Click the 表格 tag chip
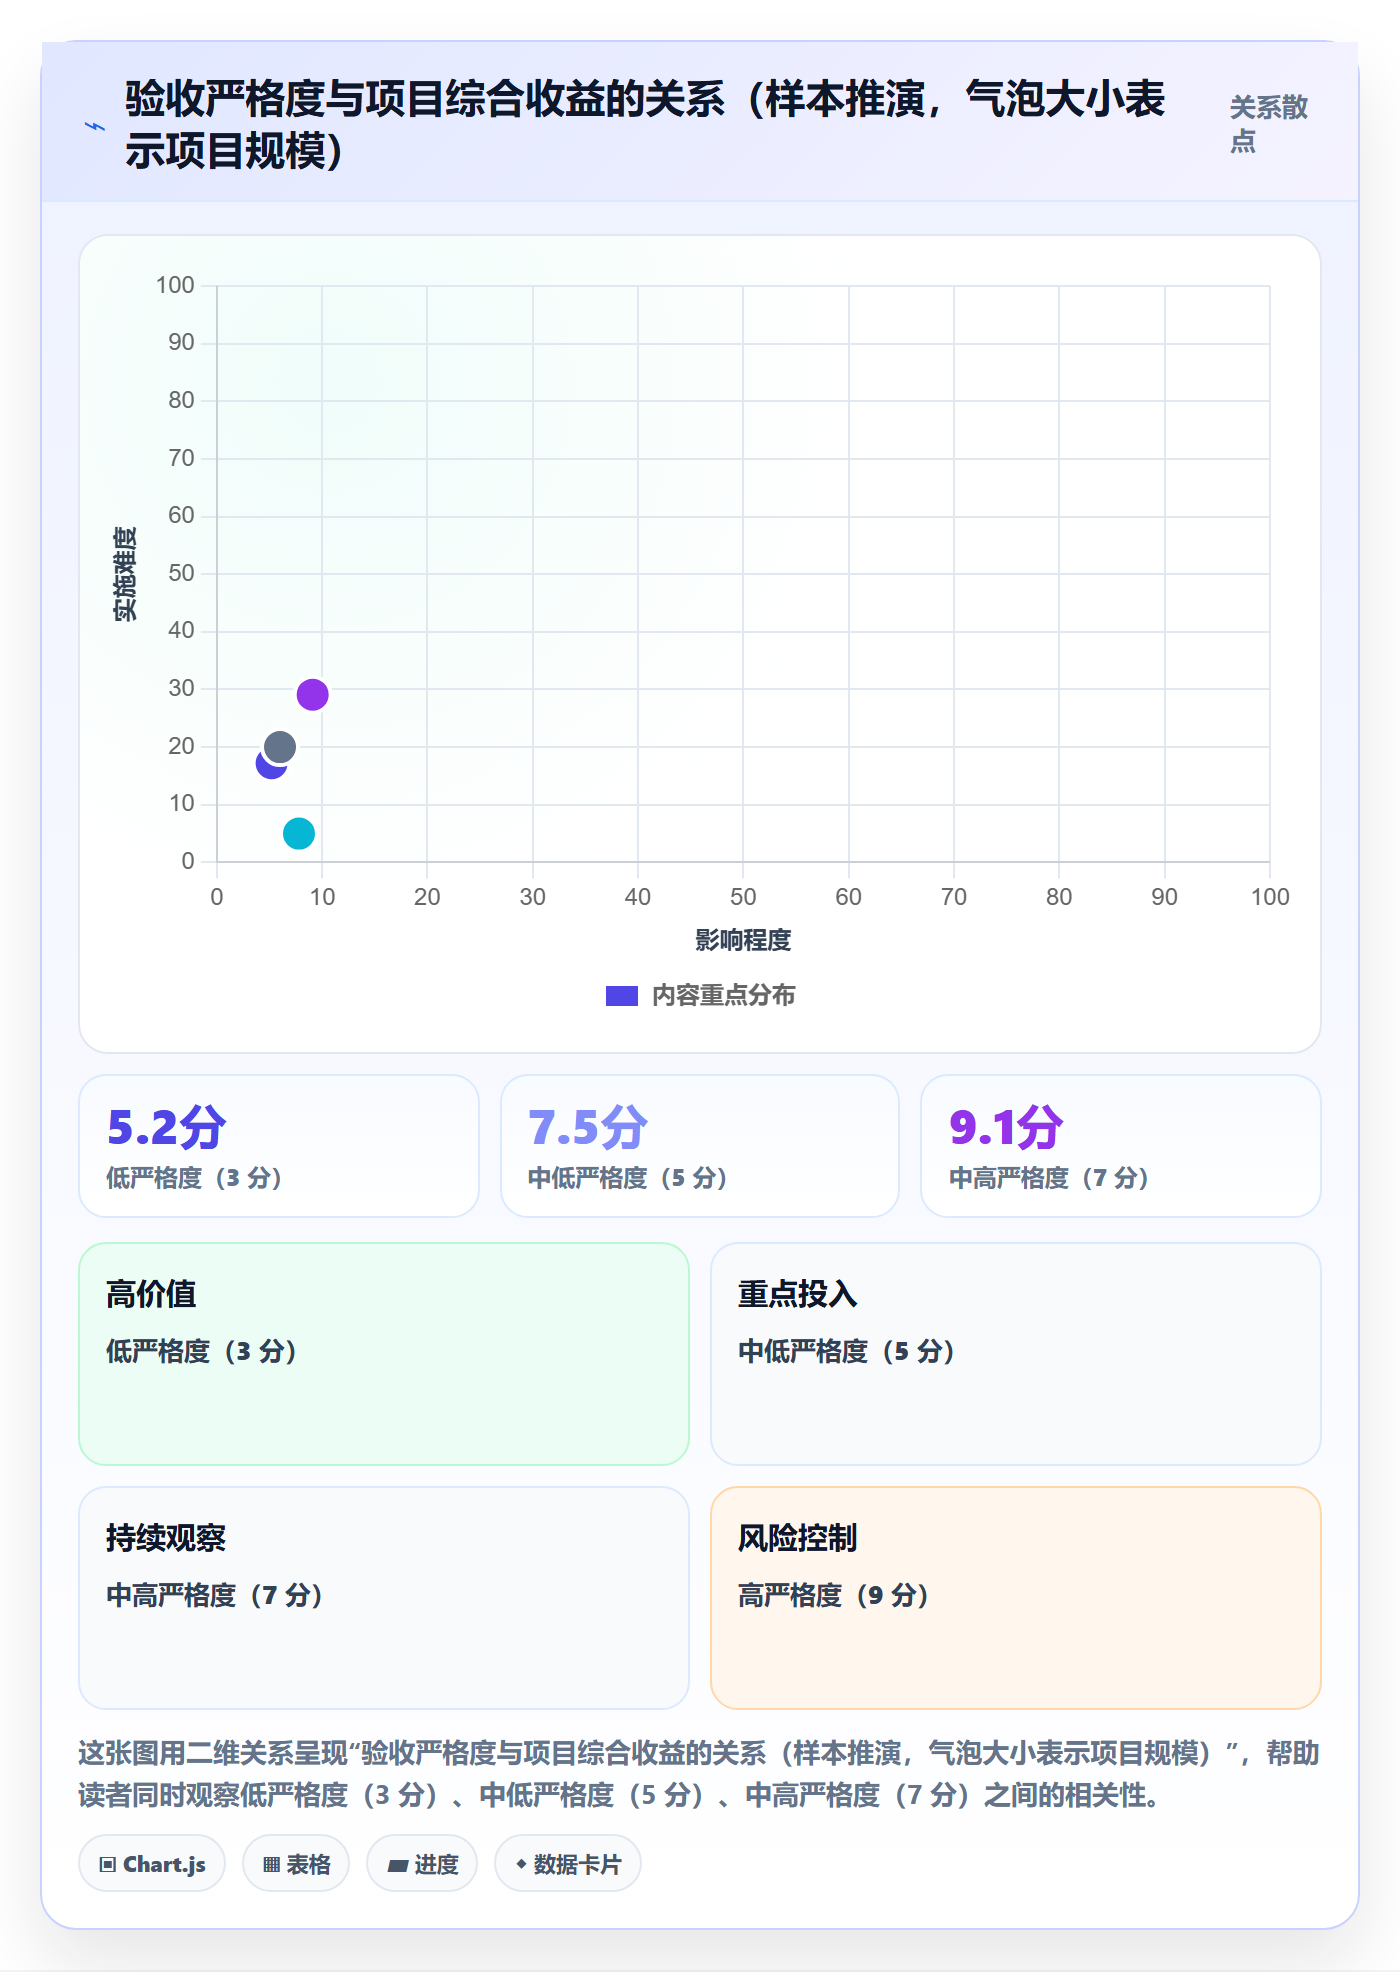The image size is (1400, 1972). [x=296, y=1864]
